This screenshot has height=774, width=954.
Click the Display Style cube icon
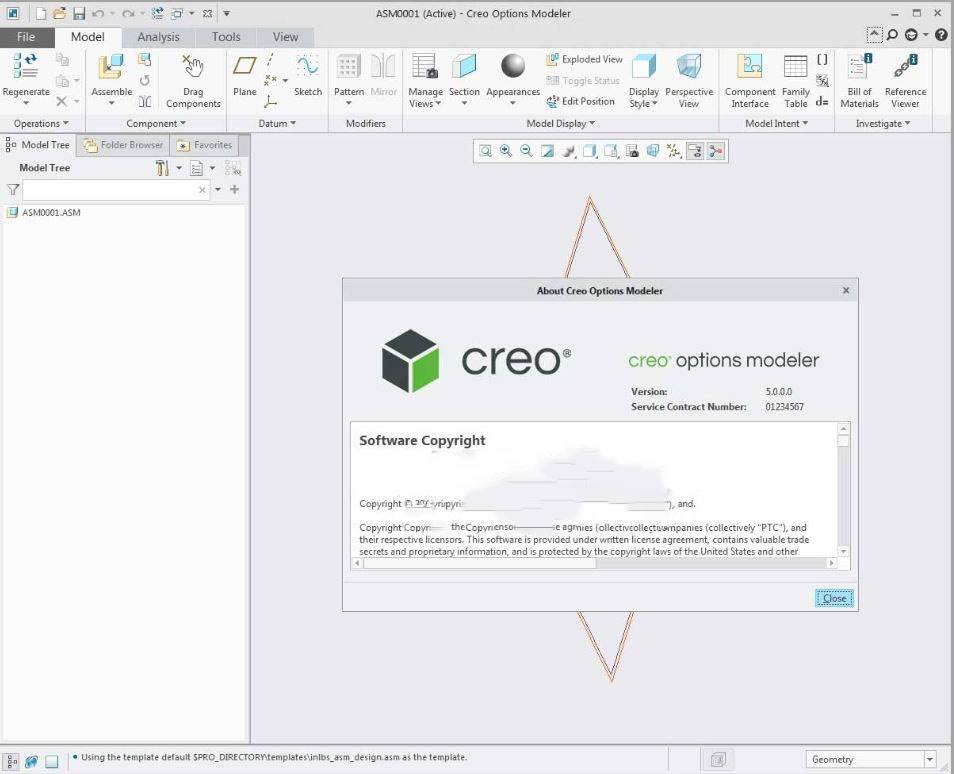[x=644, y=66]
